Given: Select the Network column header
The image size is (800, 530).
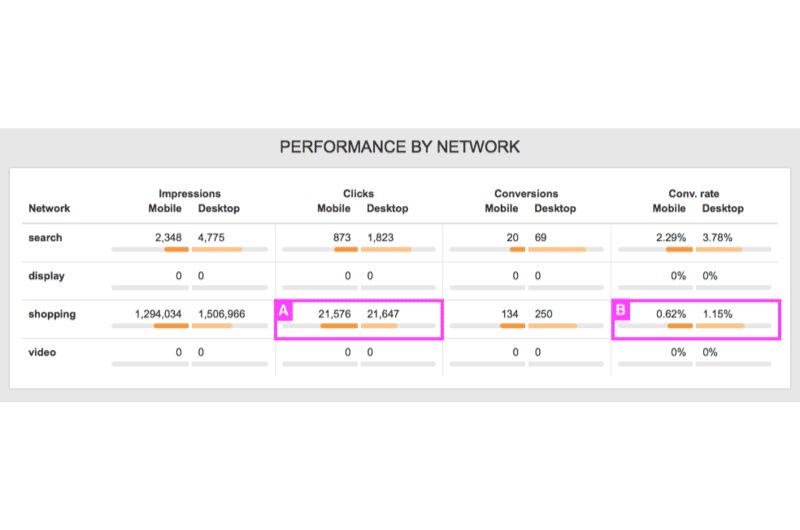Looking at the screenshot, I should [49, 208].
